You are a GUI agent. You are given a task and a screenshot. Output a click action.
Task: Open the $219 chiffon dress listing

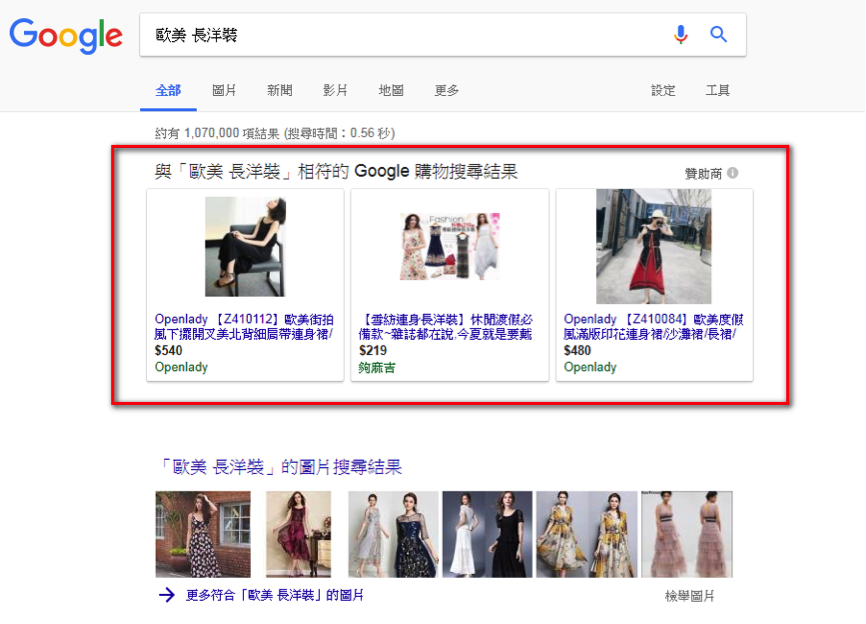click(x=449, y=326)
